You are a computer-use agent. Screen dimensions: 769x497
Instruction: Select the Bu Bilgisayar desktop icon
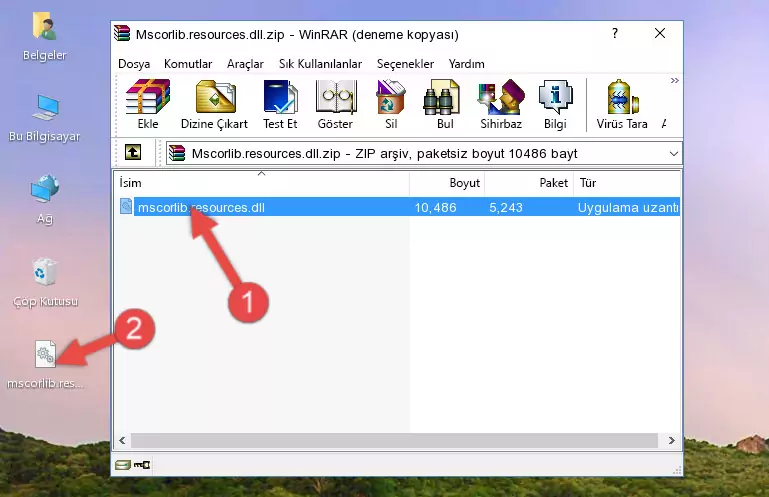coord(45,118)
